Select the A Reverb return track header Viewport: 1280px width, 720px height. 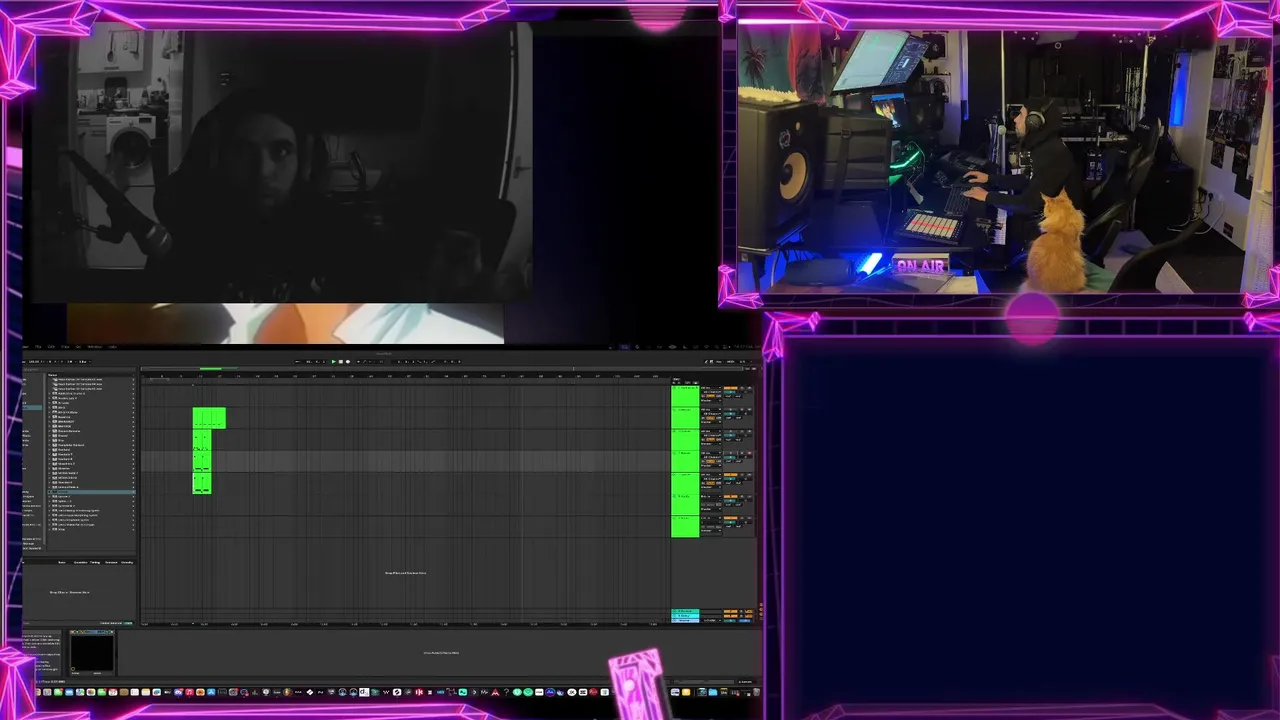685,611
